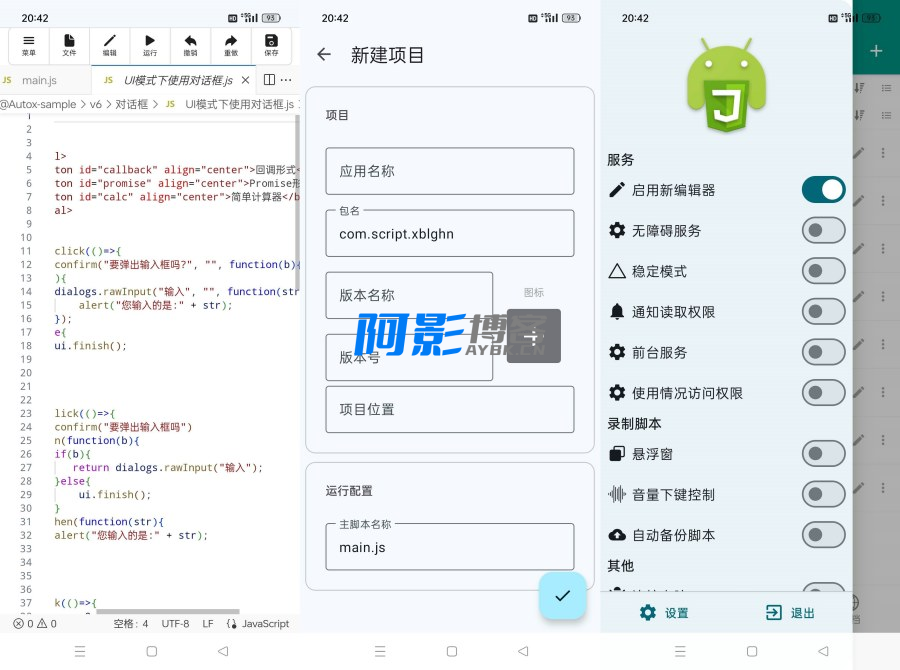Click the 文件 file icon in toolbar

69,45
